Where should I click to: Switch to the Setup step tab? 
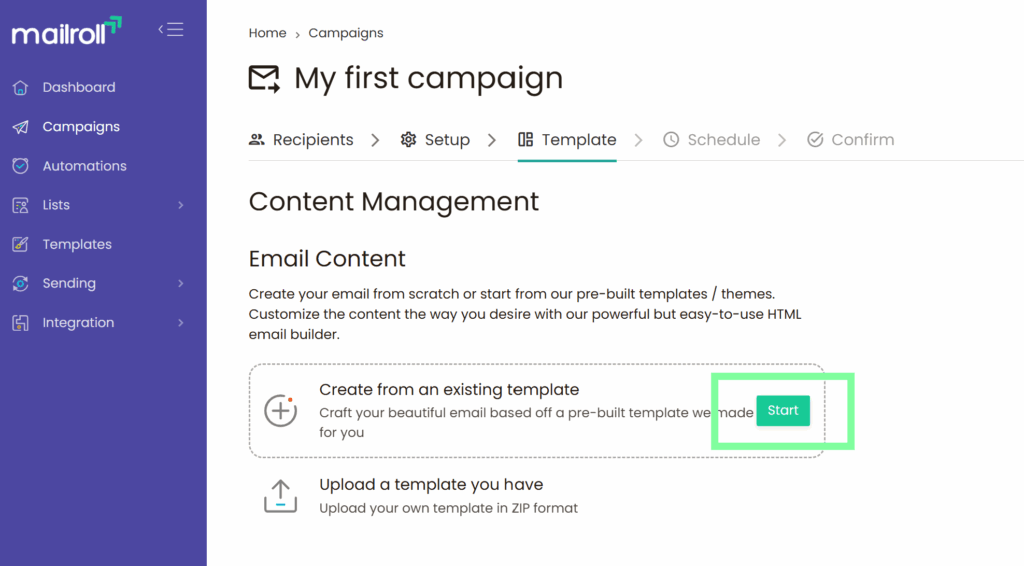(x=435, y=140)
